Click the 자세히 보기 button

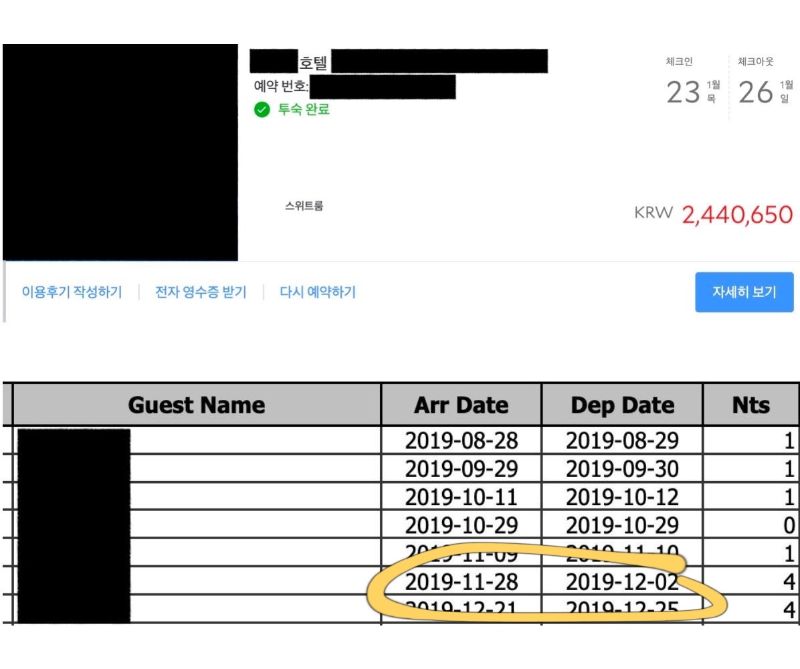[744, 292]
